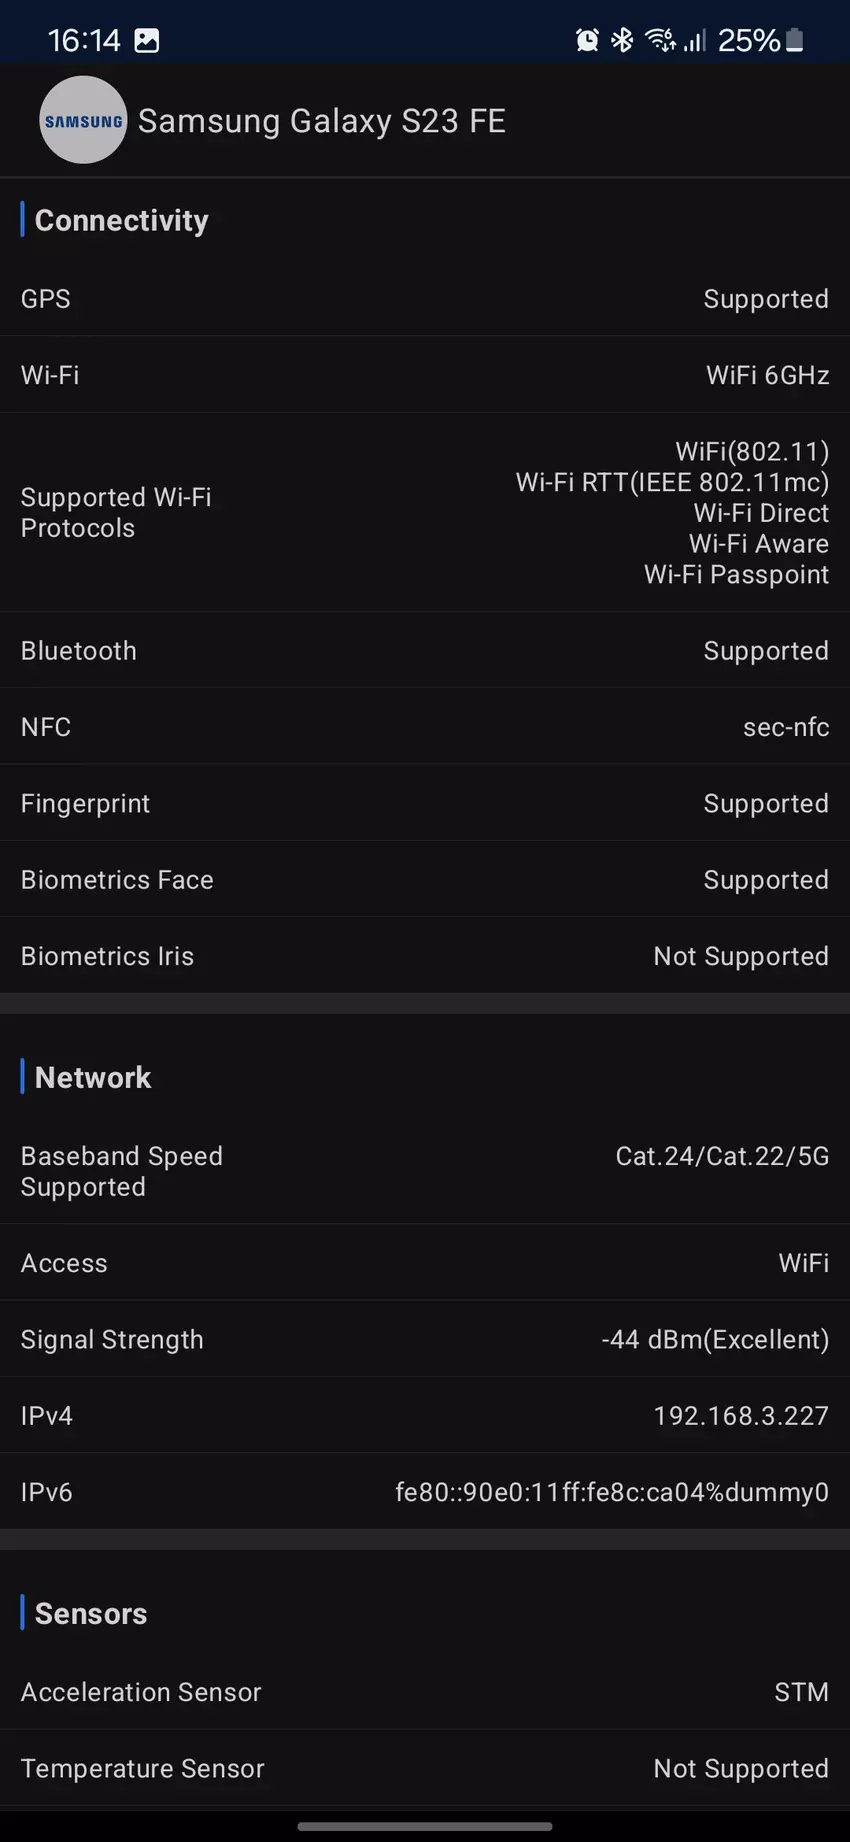
Task: Open the GPS row
Action: tap(425, 299)
